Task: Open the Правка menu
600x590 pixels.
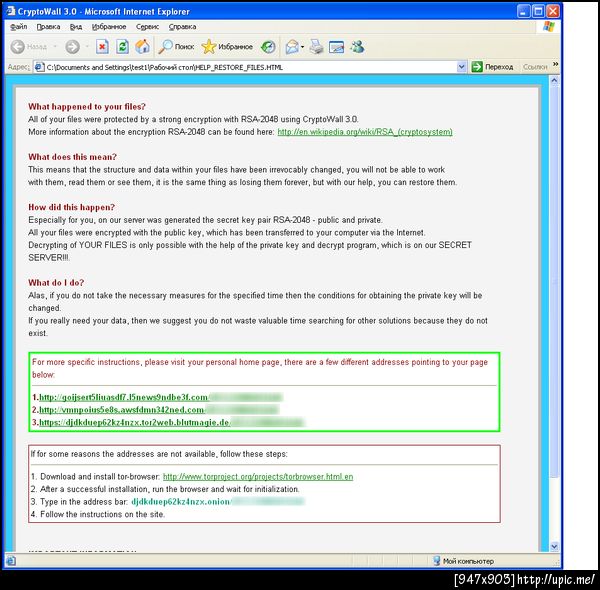Action: (x=48, y=26)
